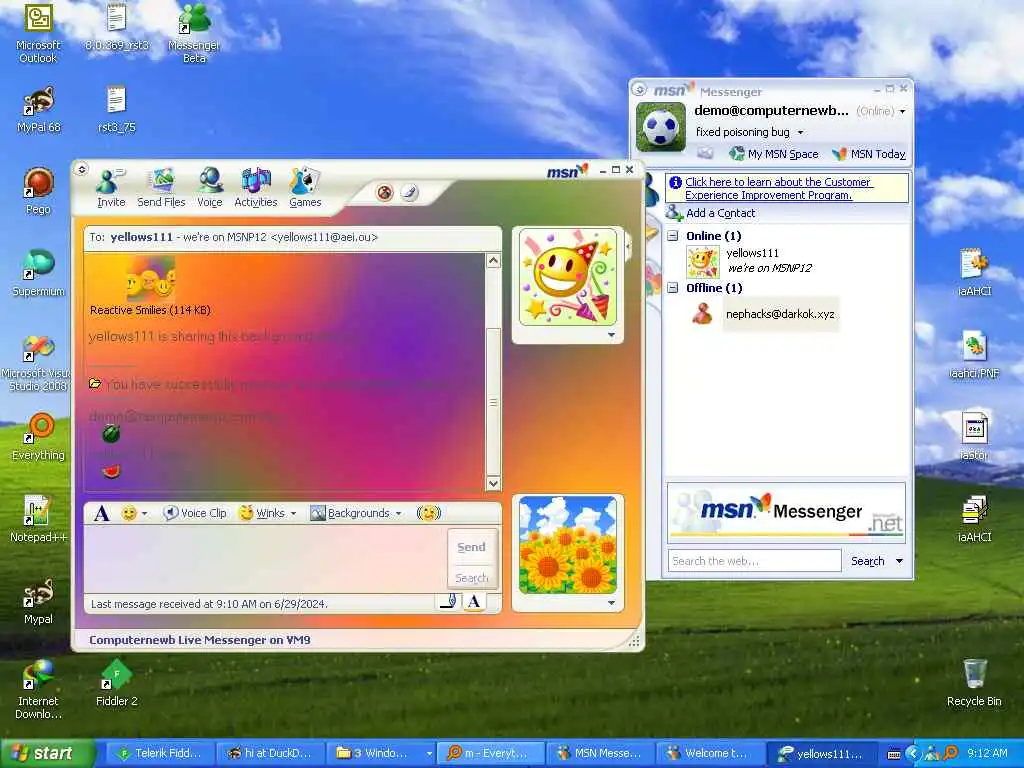Open Pego desktop shortcut
1024x768 pixels.
[x=38, y=191]
